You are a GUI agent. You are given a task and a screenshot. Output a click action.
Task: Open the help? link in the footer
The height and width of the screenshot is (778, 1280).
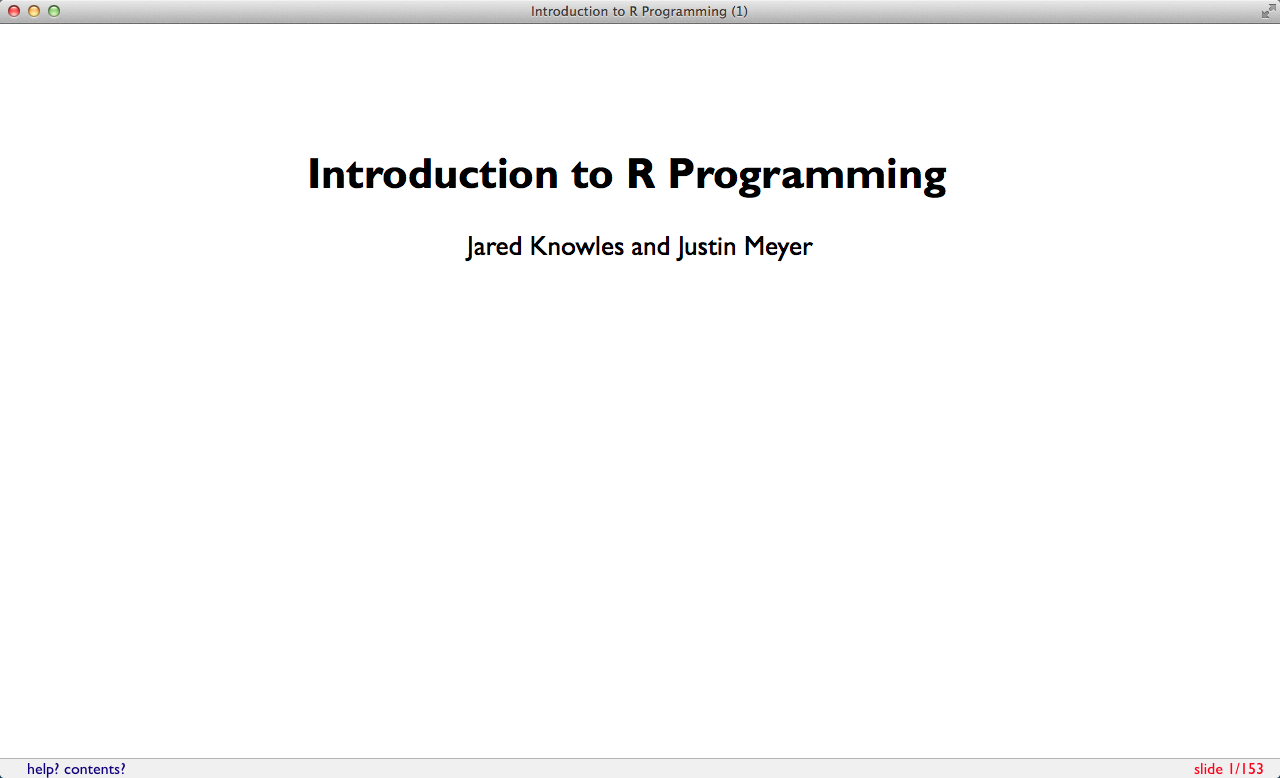click(43, 769)
